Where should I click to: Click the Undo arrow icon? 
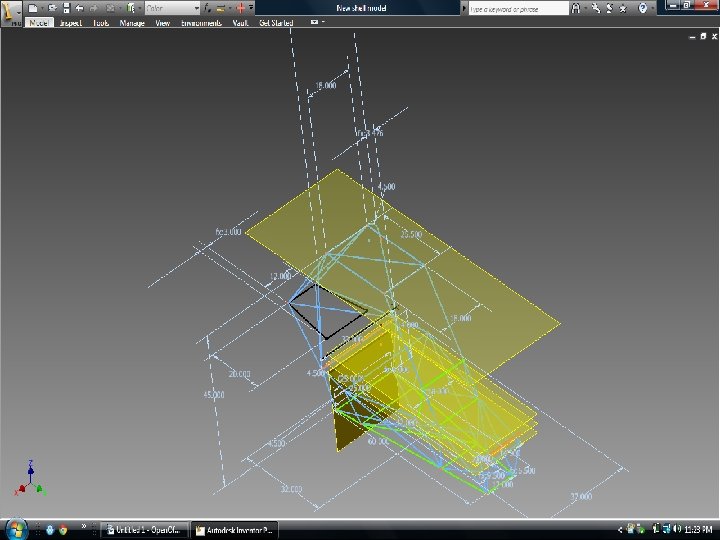click(78, 8)
